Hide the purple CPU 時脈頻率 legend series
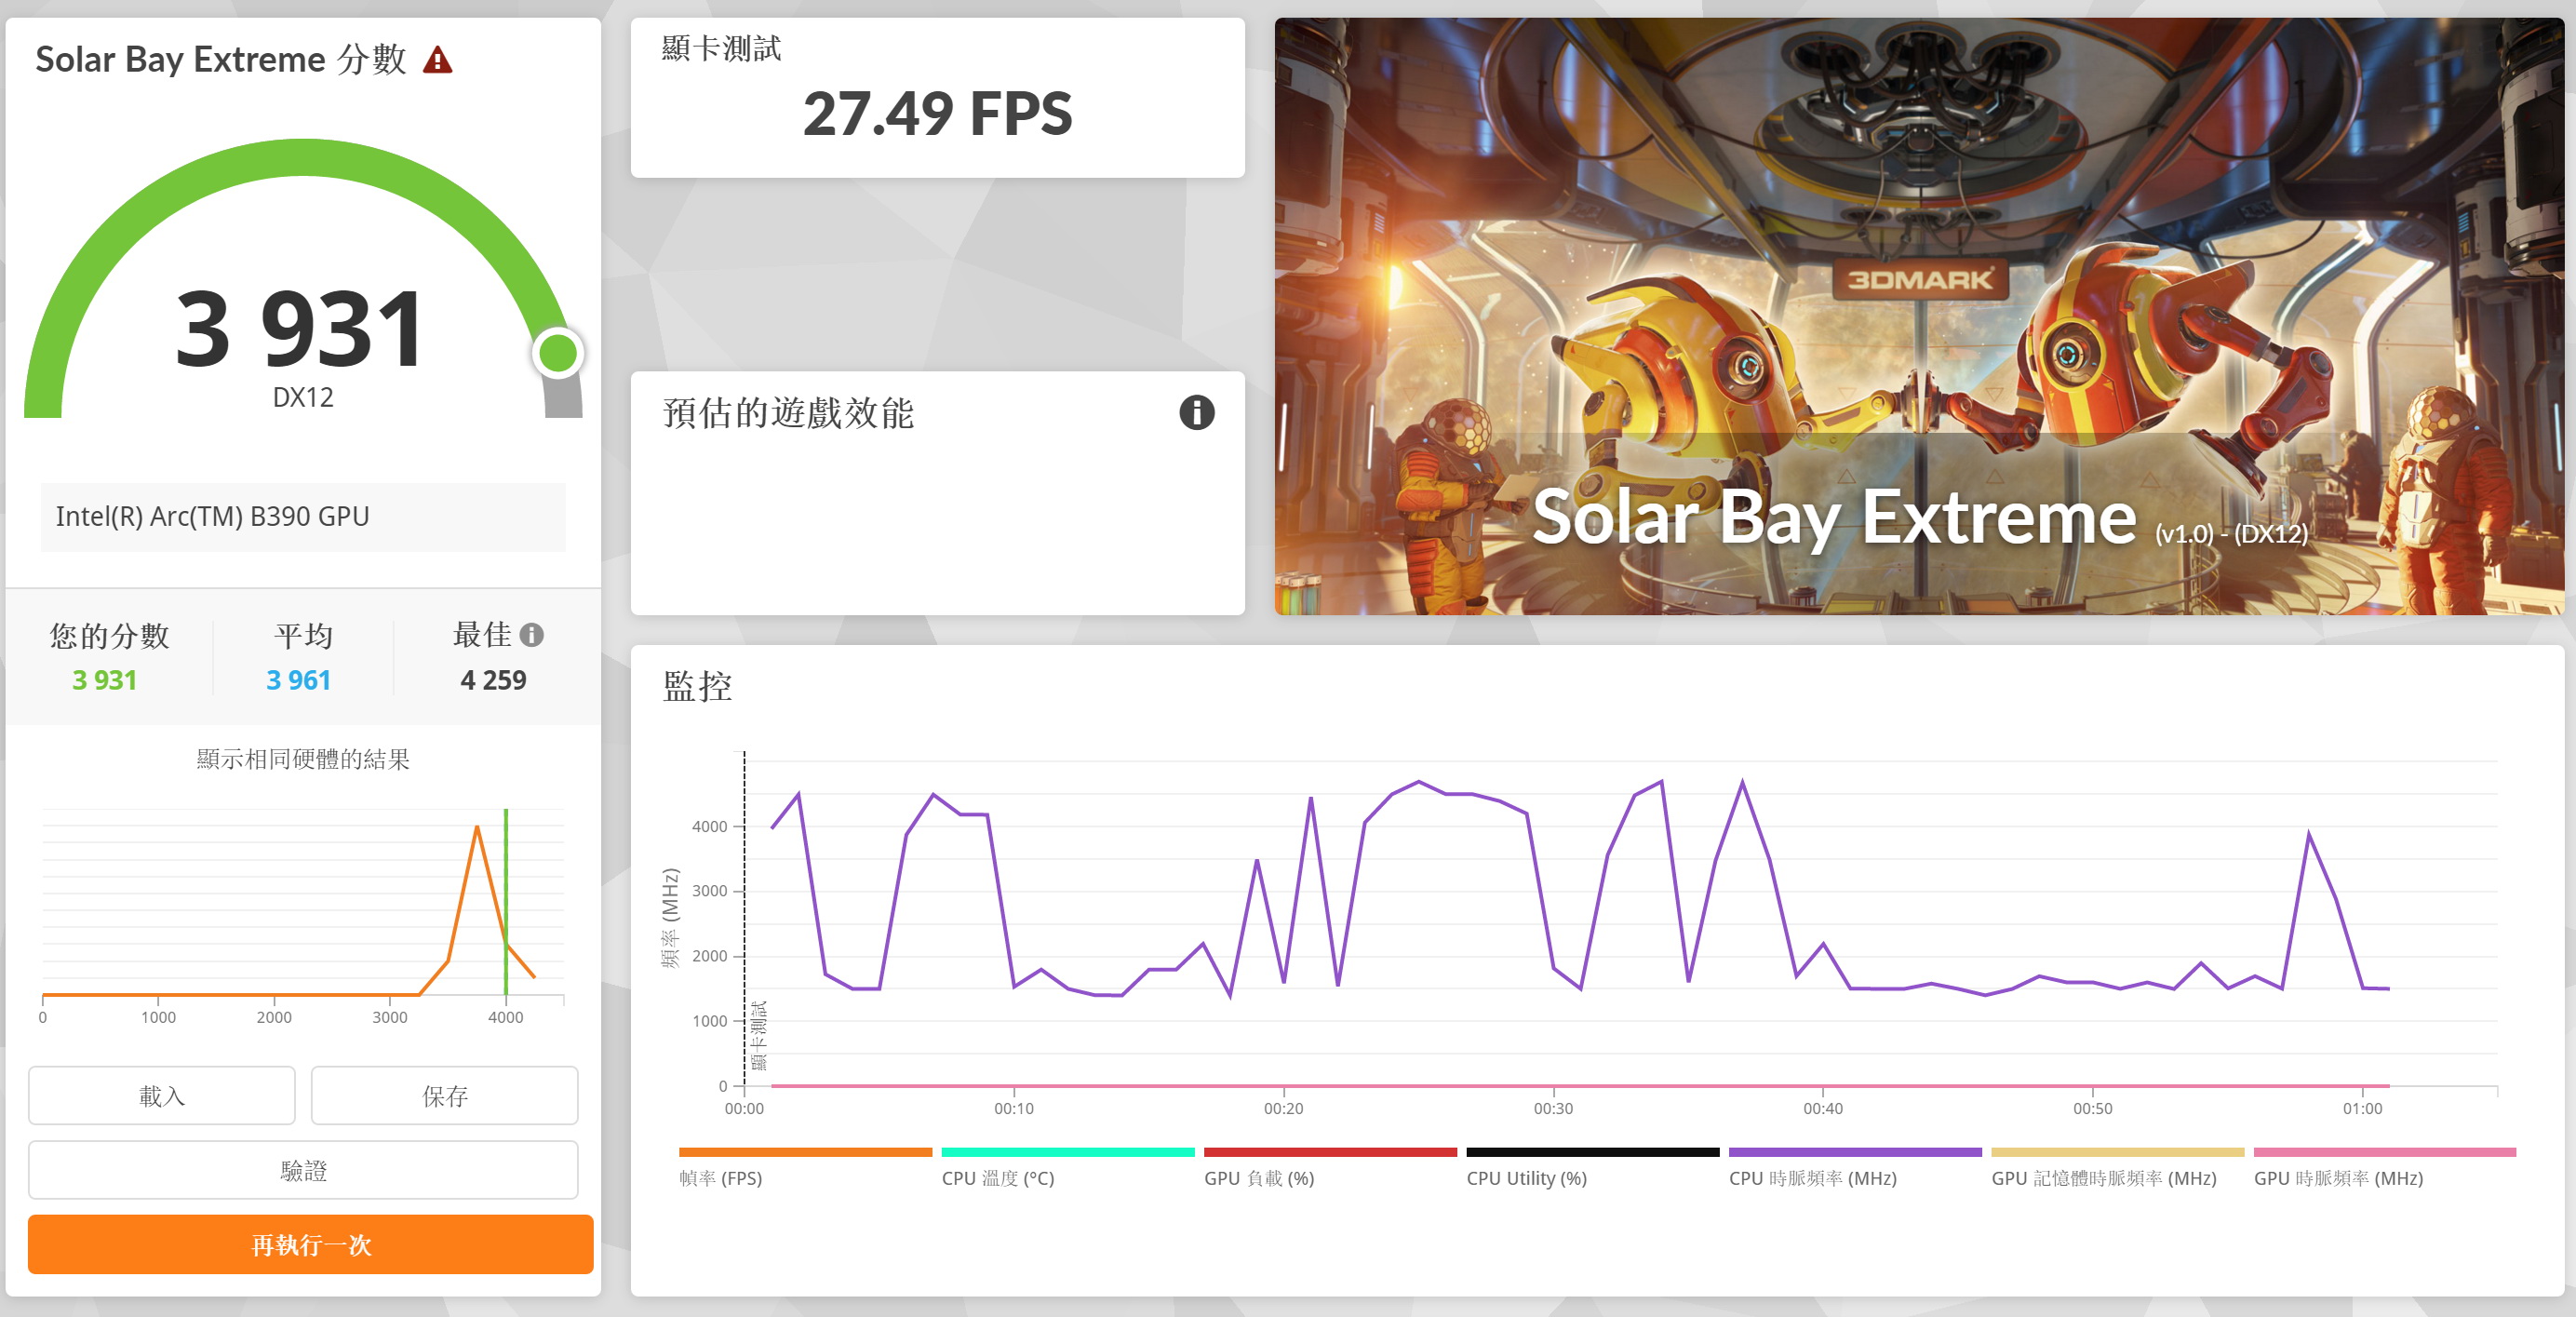 coord(1812,1178)
